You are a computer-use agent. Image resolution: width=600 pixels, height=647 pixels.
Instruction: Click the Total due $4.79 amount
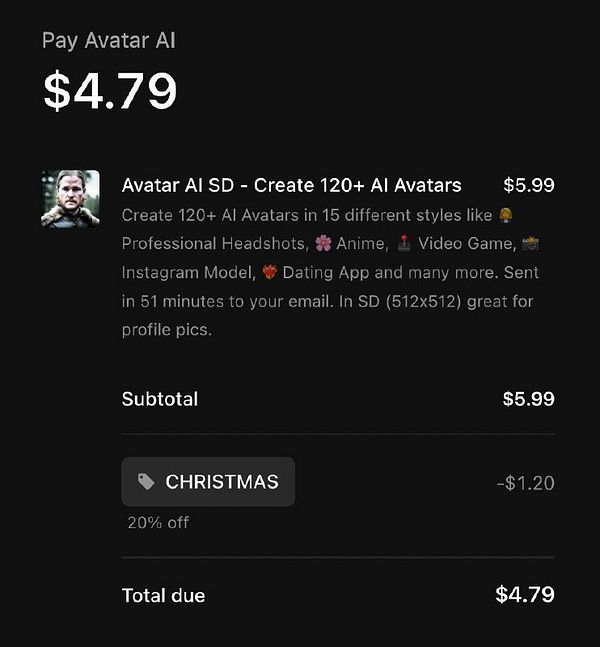(525, 595)
